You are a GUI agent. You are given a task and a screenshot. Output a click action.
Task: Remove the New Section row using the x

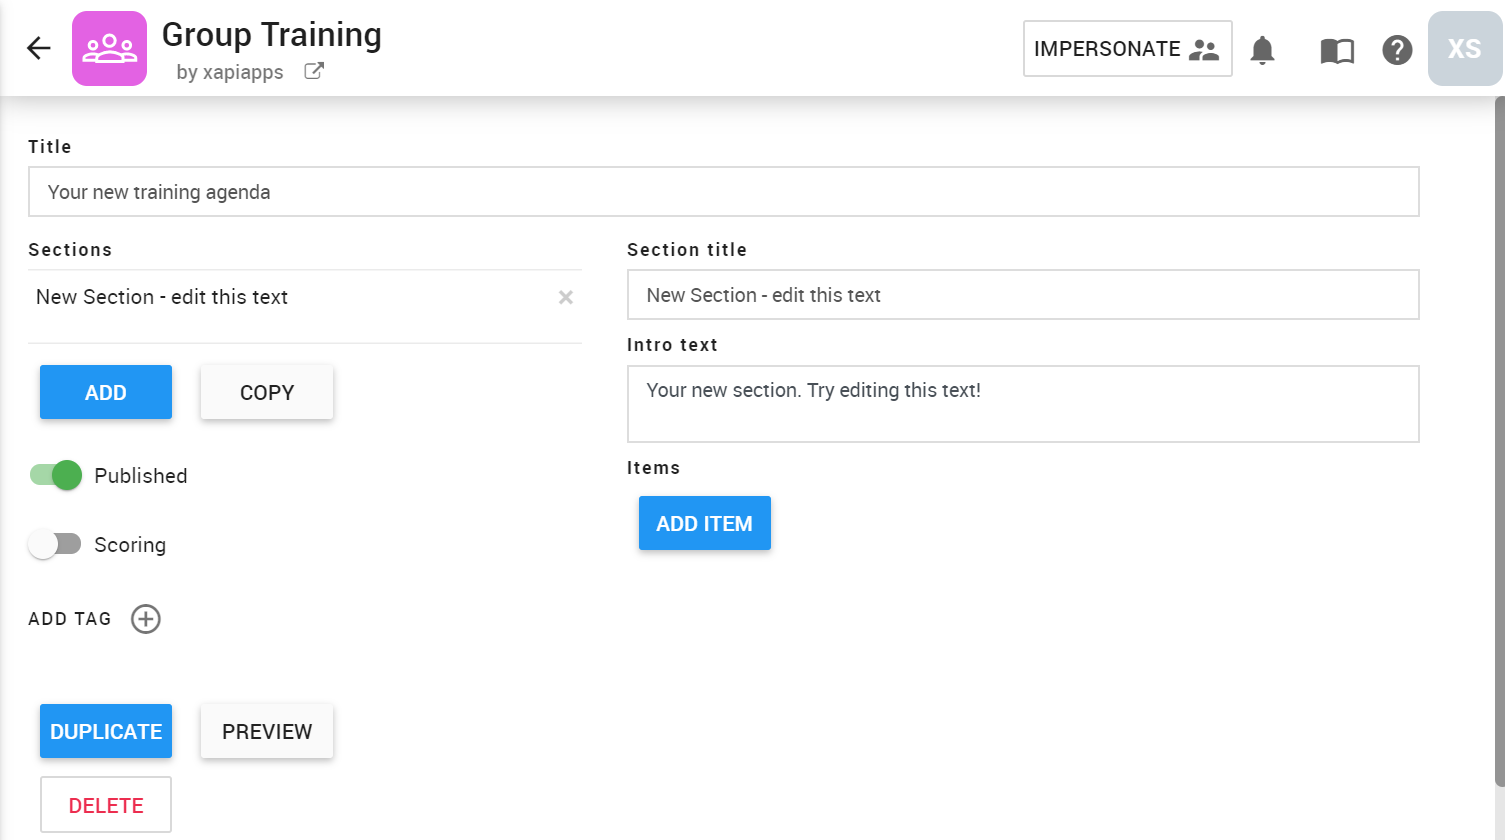pos(566,297)
